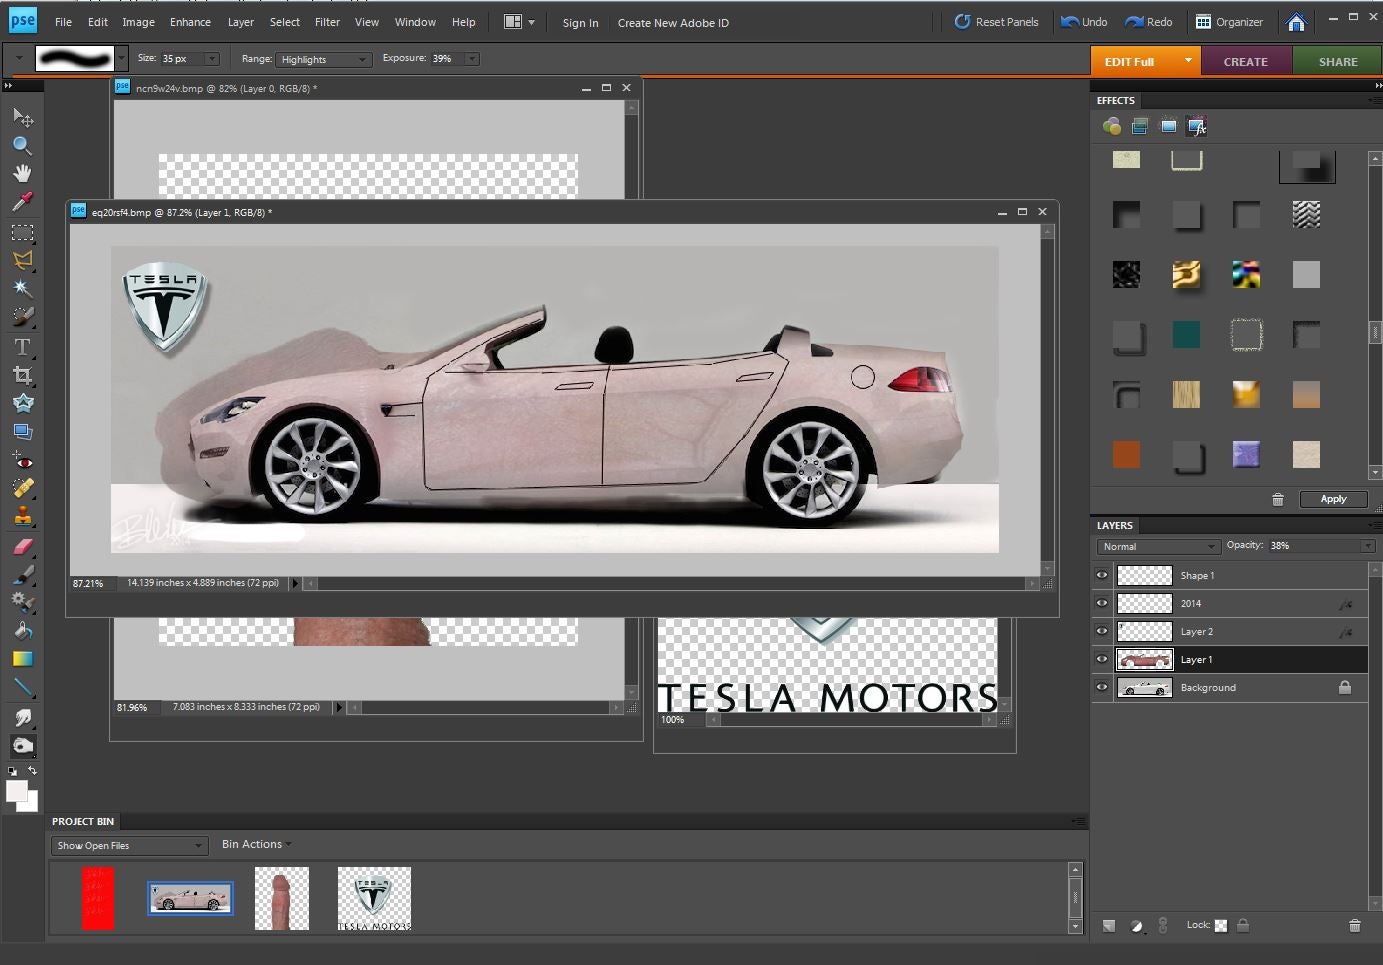Hide the Shape 1 layer
Screen dimensions: 1383x965
(1102, 575)
